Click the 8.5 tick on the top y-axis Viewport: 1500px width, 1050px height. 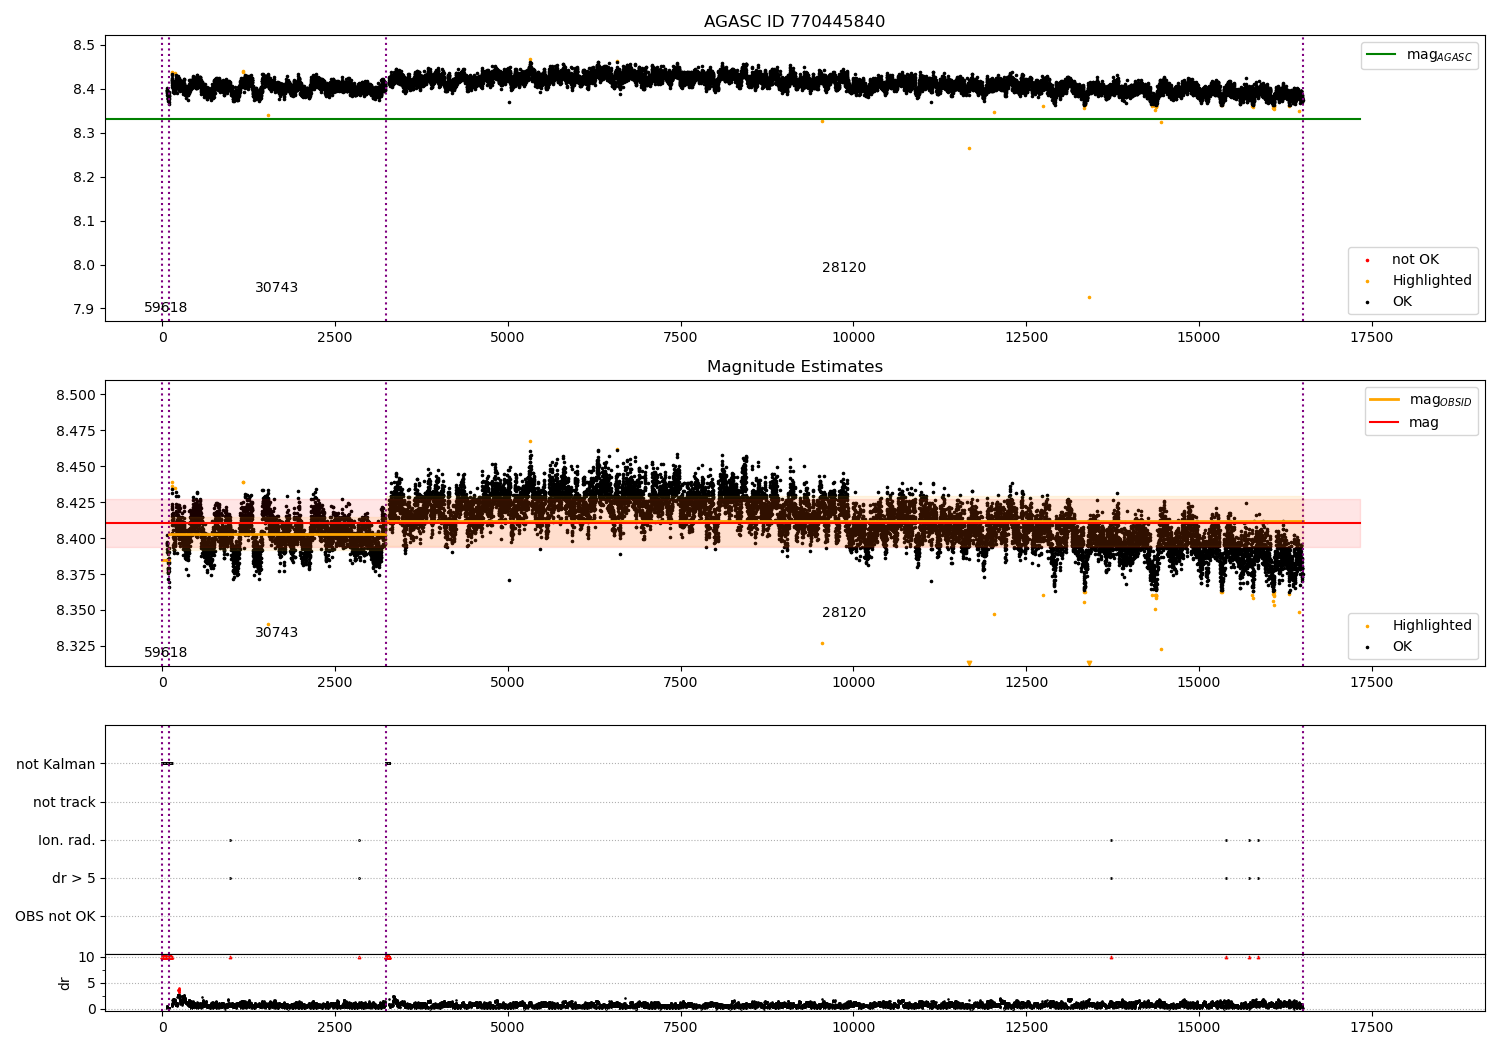[84, 46]
